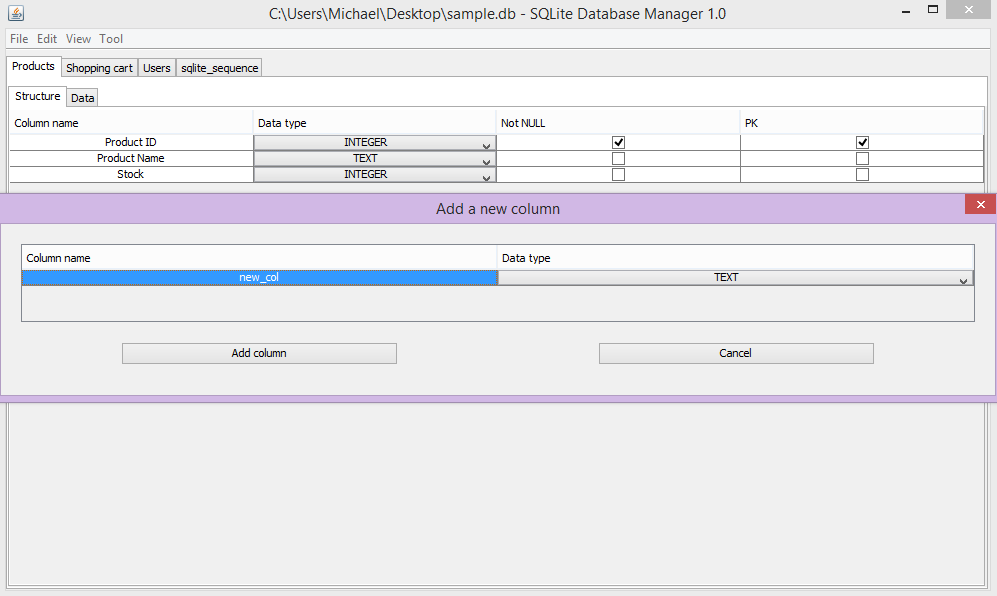The height and width of the screenshot is (596, 997).
Task: Toggle Not NULL for Stock
Action: point(618,174)
